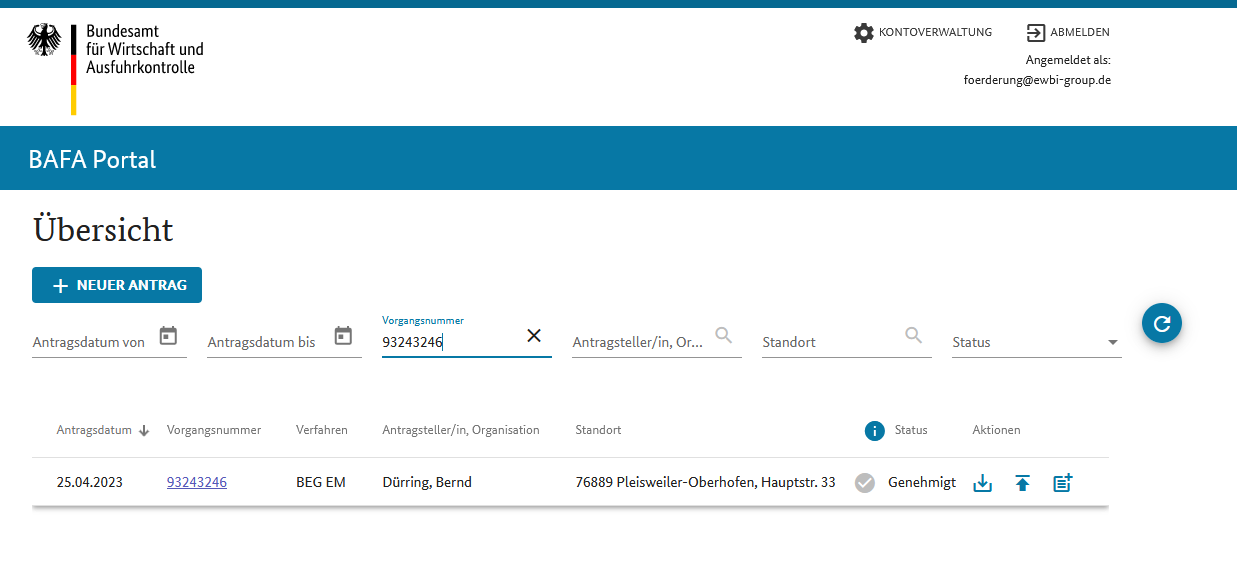This screenshot has height=581, width=1237.
Task: Click the upload arrow icon in Aktionen
Action: click(x=1022, y=483)
